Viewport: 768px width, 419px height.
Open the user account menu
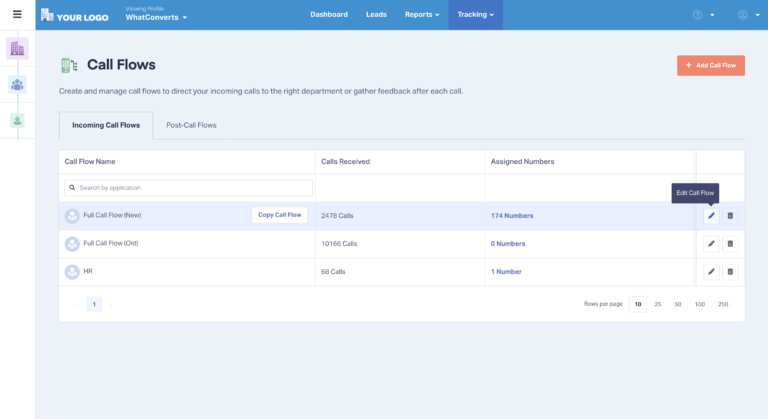pyautogui.click(x=747, y=15)
